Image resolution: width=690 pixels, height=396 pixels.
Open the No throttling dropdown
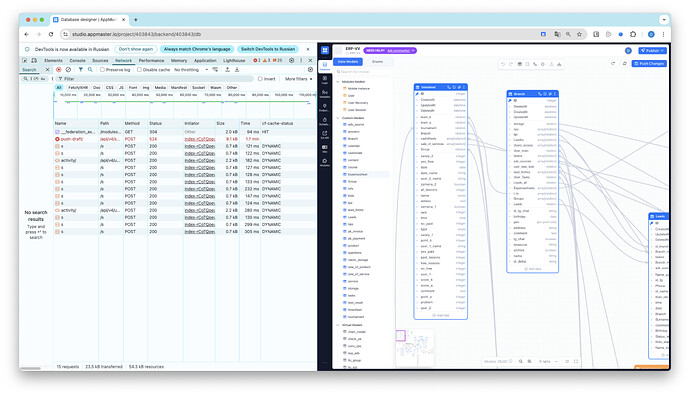(x=191, y=70)
